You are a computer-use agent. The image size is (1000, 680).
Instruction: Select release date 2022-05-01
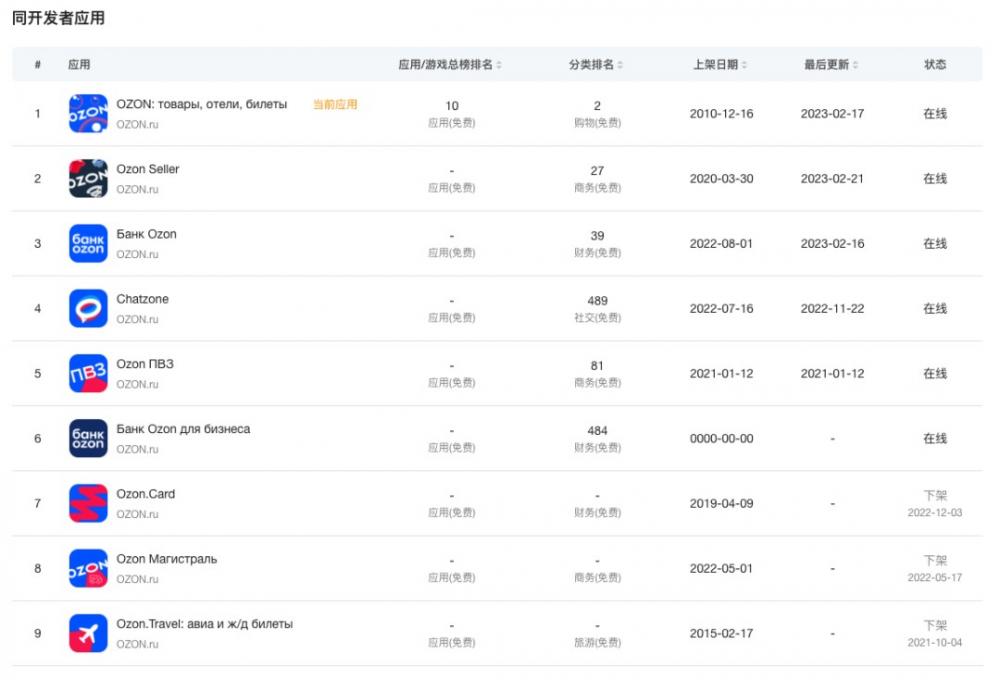[x=721, y=570]
